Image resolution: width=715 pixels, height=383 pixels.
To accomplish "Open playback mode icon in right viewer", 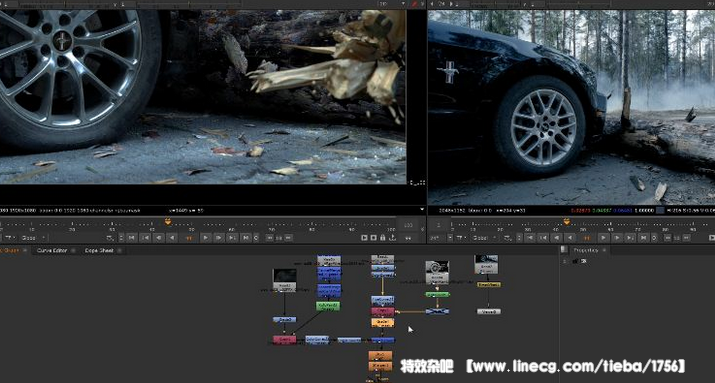I will (508, 238).
